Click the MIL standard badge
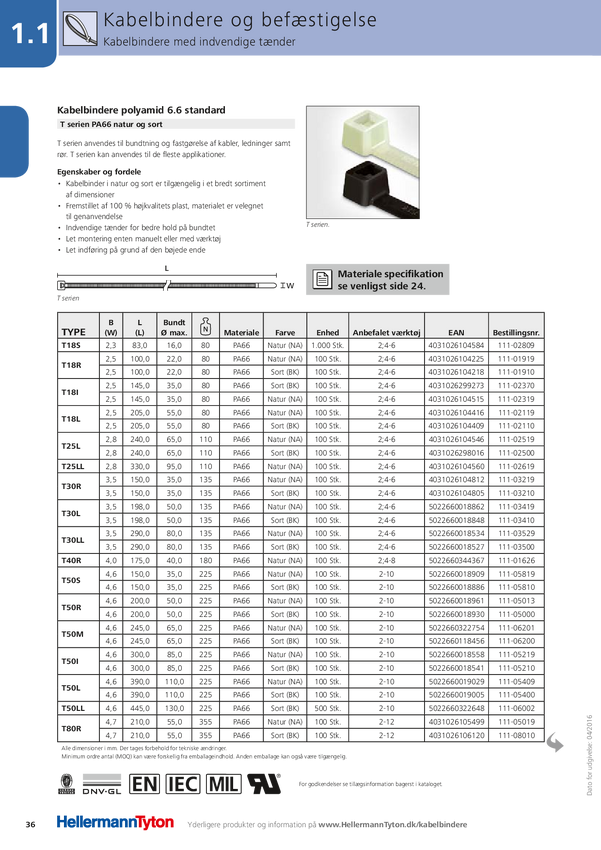 [223, 784]
